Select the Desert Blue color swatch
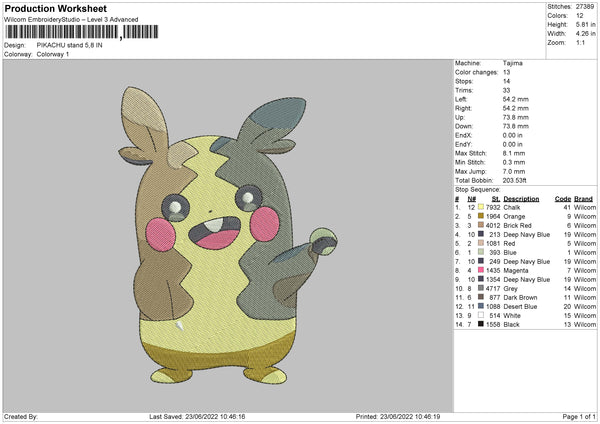The width and height of the screenshot is (600, 424). pyautogui.click(x=481, y=306)
